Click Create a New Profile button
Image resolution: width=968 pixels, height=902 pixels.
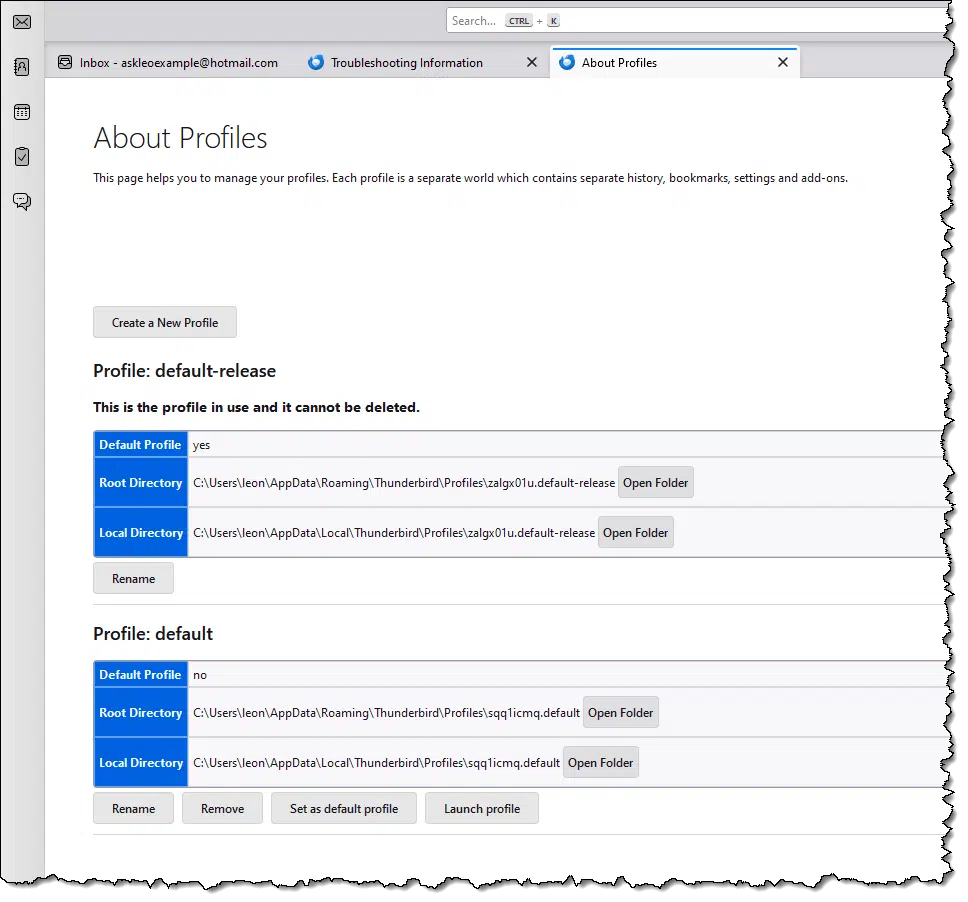pyautogui.click(x=165, y=322)
